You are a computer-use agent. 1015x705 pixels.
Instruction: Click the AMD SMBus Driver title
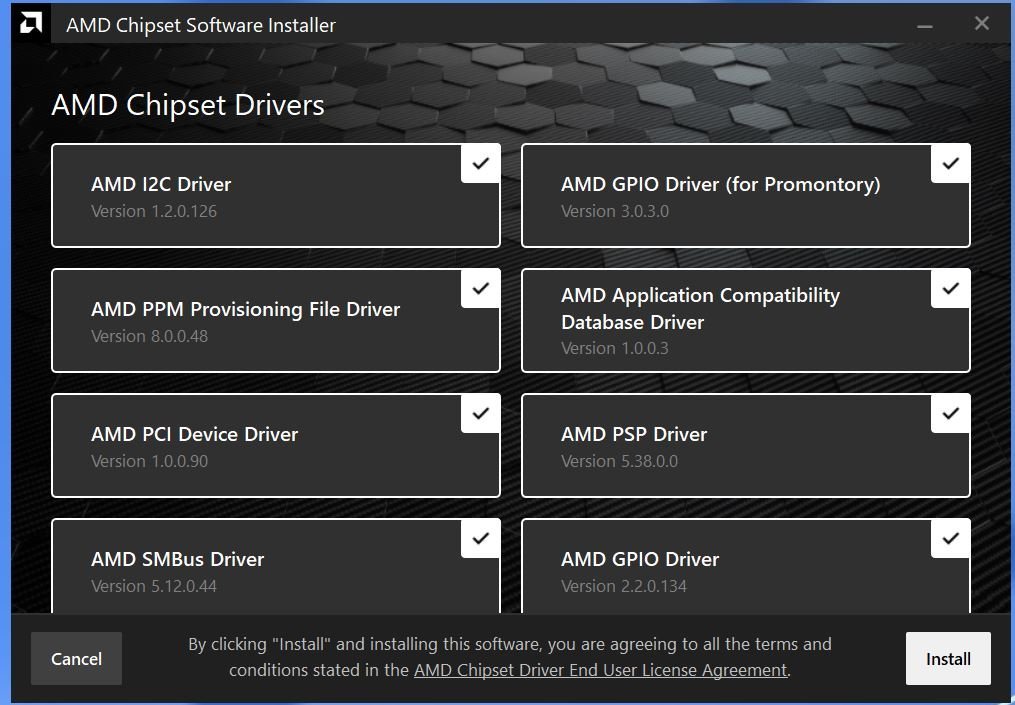tap(177, 559)
